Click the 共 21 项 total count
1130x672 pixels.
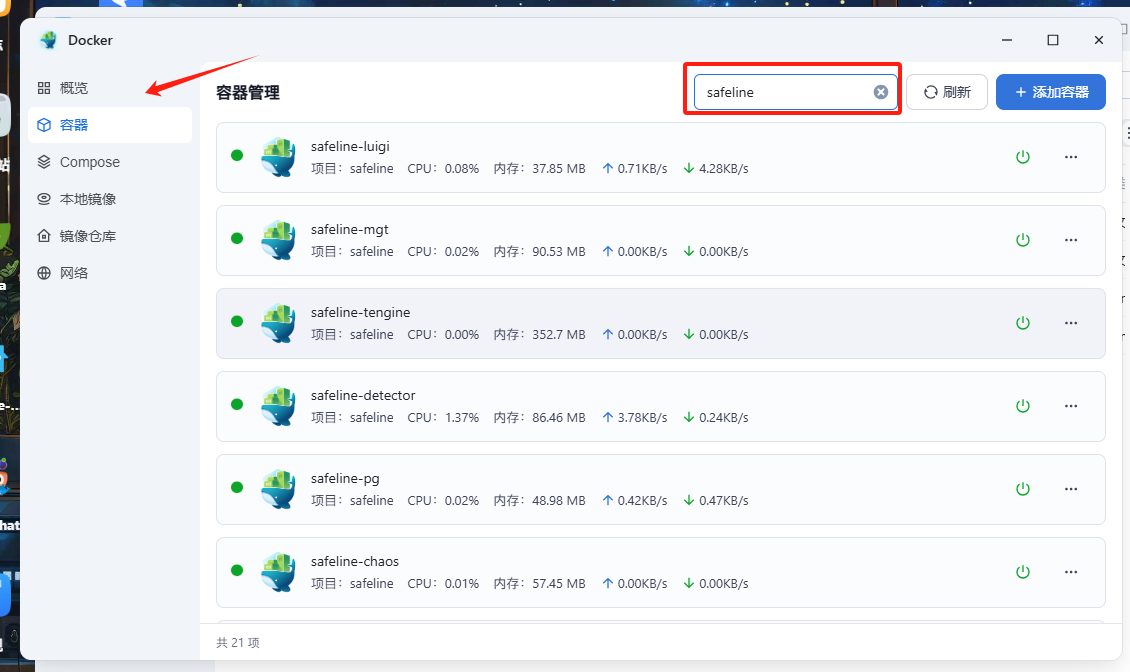238,642
